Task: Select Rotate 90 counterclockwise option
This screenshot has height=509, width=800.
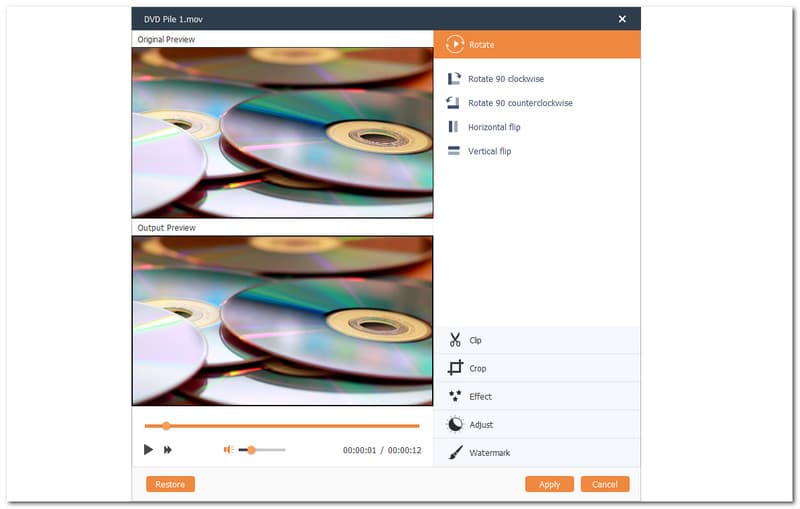Action: pos(520,103)
